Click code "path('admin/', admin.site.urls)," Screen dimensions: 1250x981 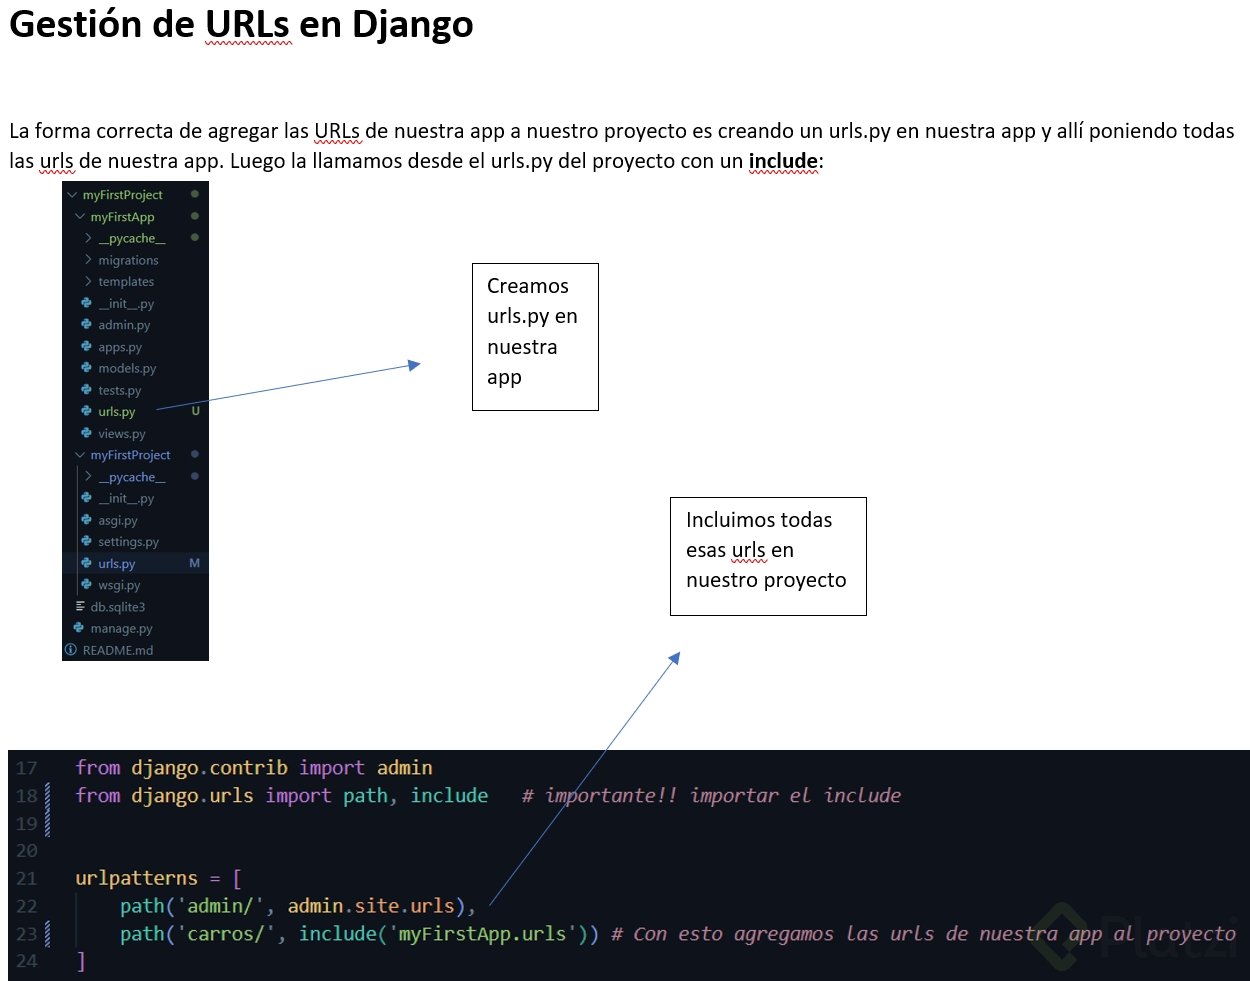point(298,906)
